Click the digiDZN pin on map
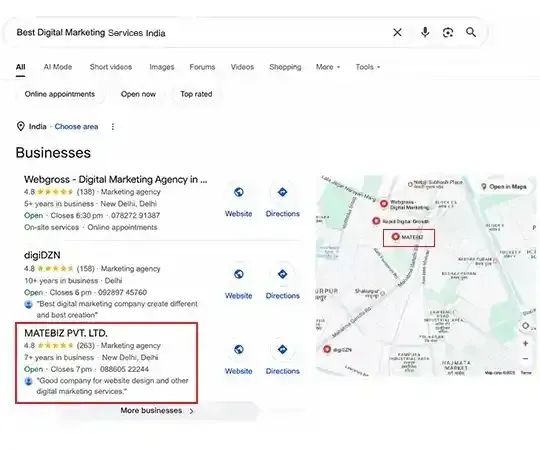 point(327,349)
